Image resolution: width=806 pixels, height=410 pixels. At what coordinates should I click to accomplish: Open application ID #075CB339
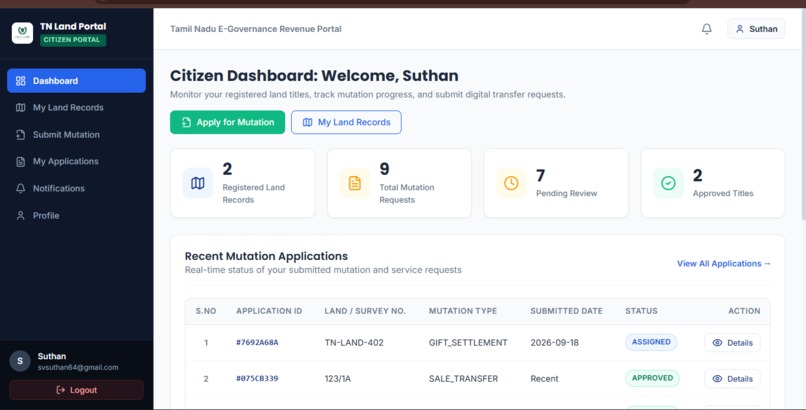[x=257, y=378]
